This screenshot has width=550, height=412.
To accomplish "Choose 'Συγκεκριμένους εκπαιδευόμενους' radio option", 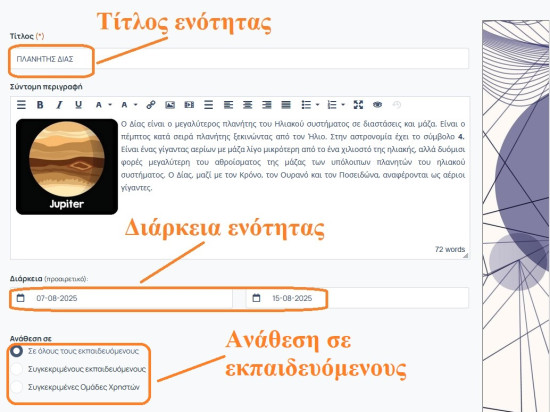I will click(16, 369).
